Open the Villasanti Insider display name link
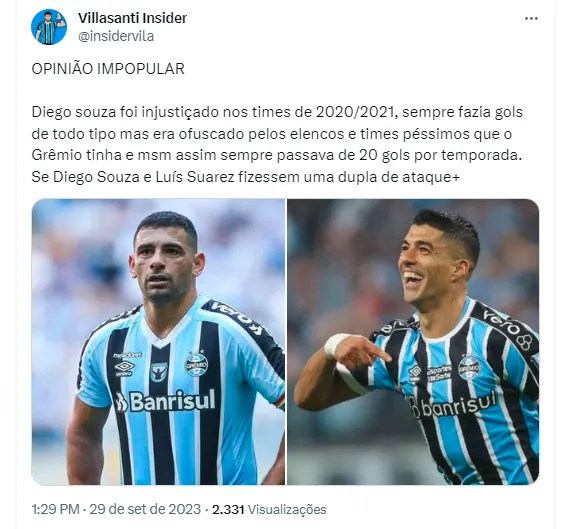 click(132, 18)
